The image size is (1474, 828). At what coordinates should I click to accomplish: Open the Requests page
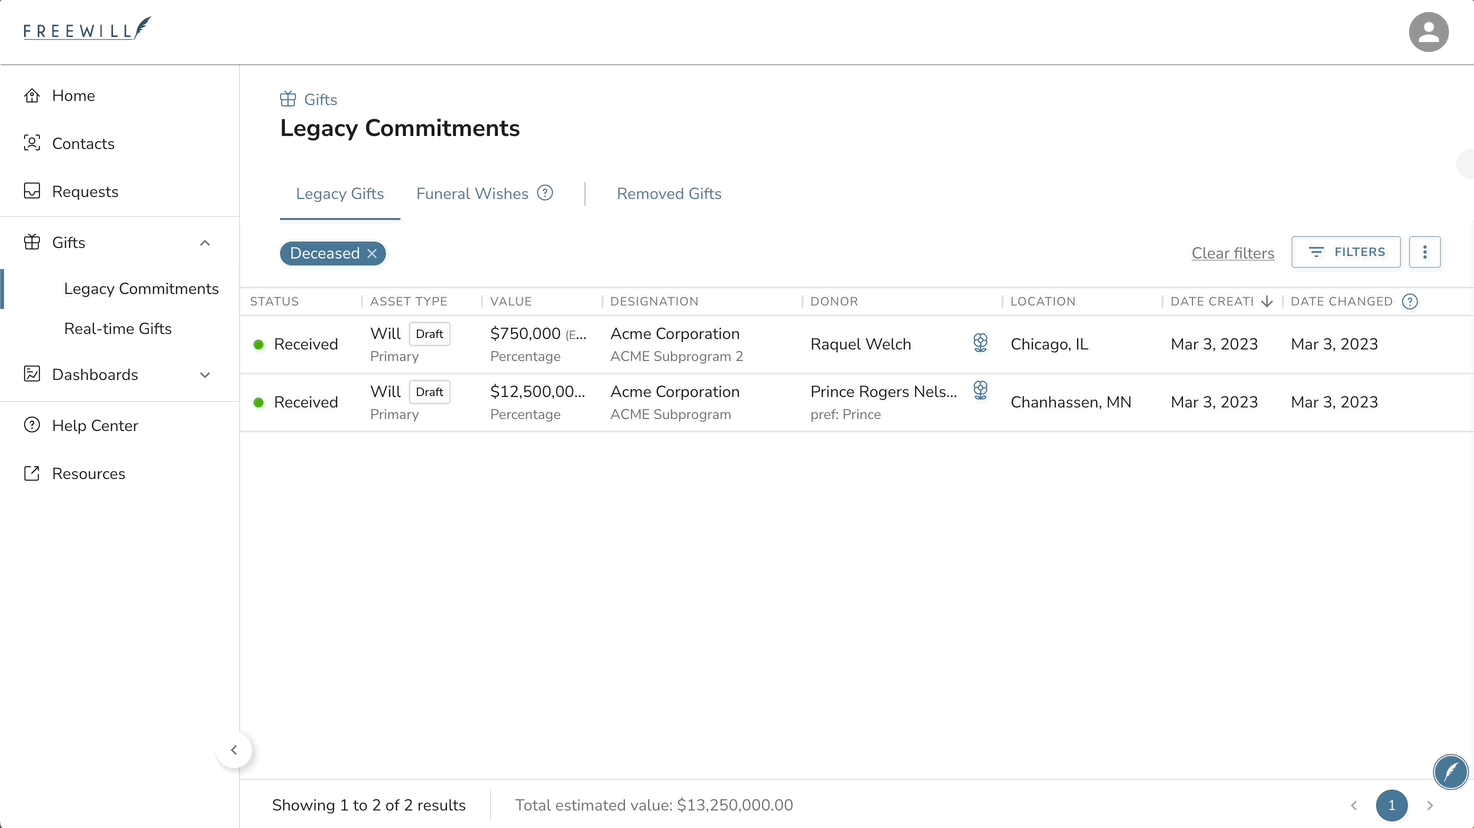(85, 192)
